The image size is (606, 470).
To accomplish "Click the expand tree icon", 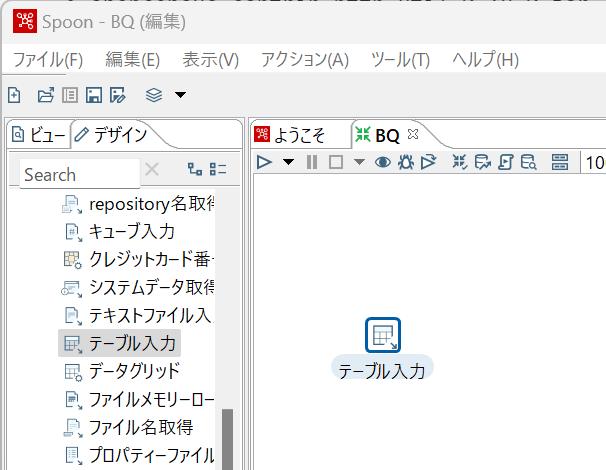I will point(195,169).
